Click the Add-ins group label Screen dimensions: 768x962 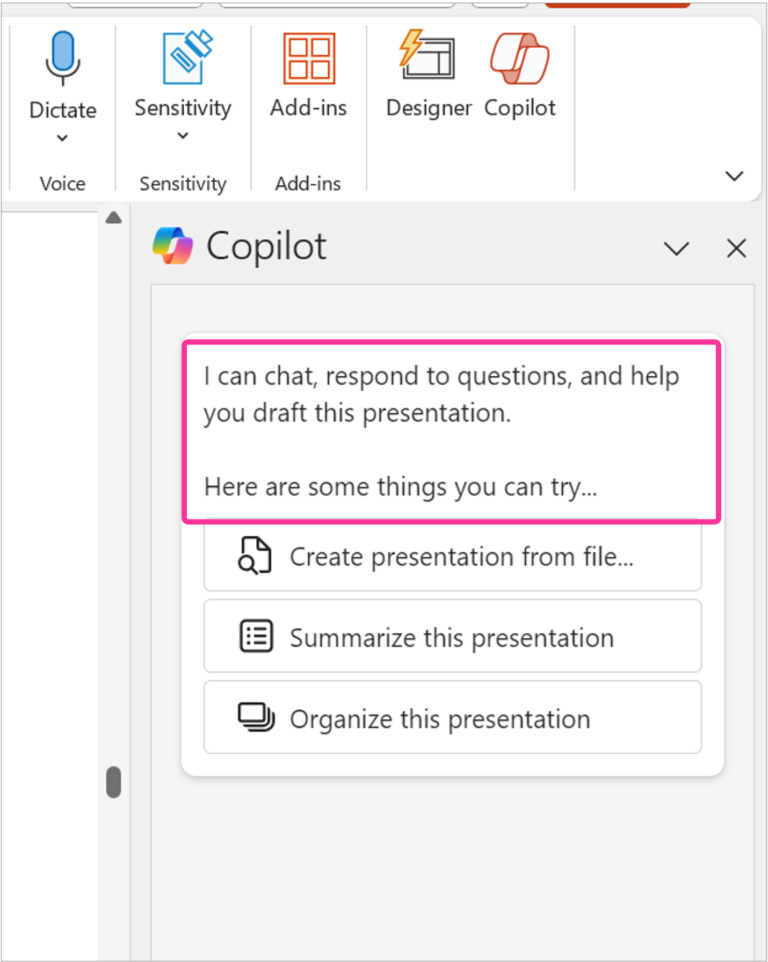(x=308, y=183)
